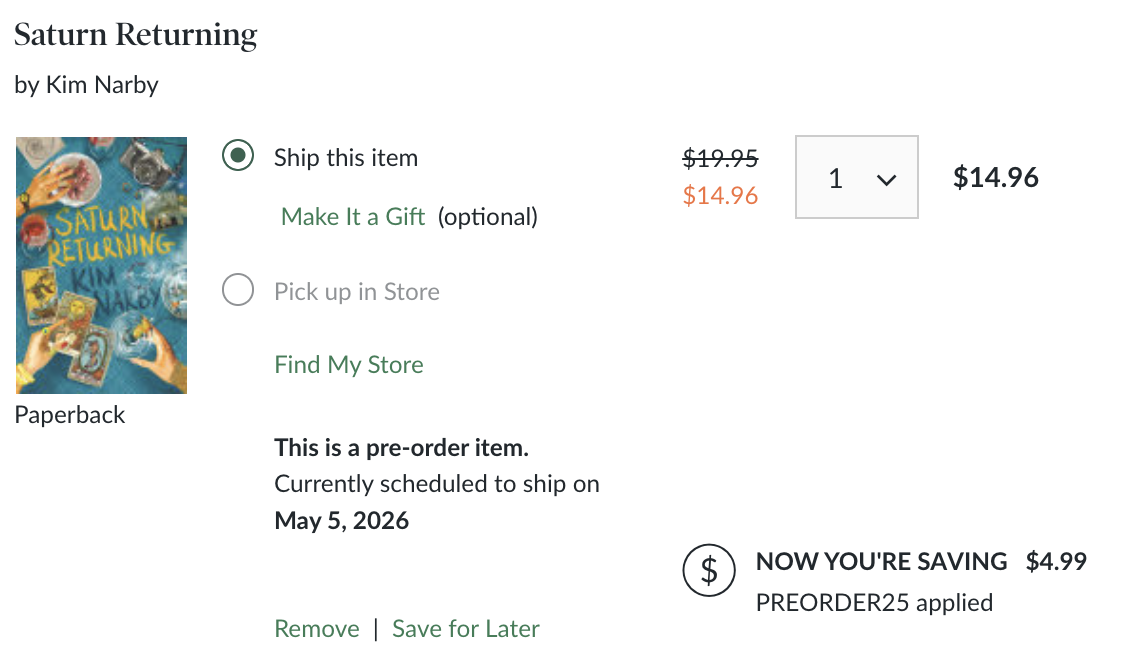This screenshot has width=1128, height=672.
Task: Click the Saturn Returning title heading
Action: point(136,35)
